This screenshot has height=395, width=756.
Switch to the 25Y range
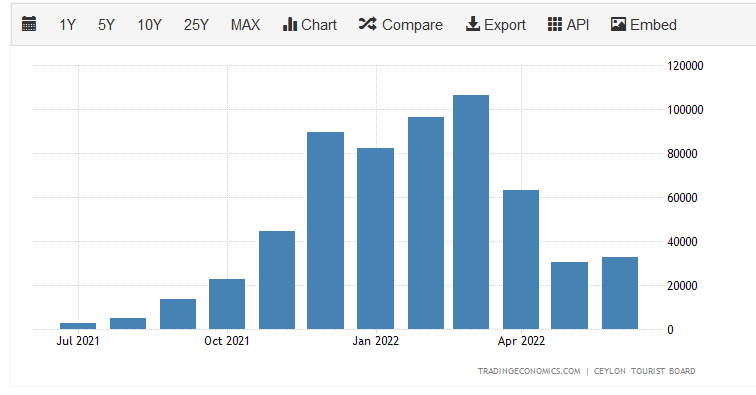(x=196, y=25)
